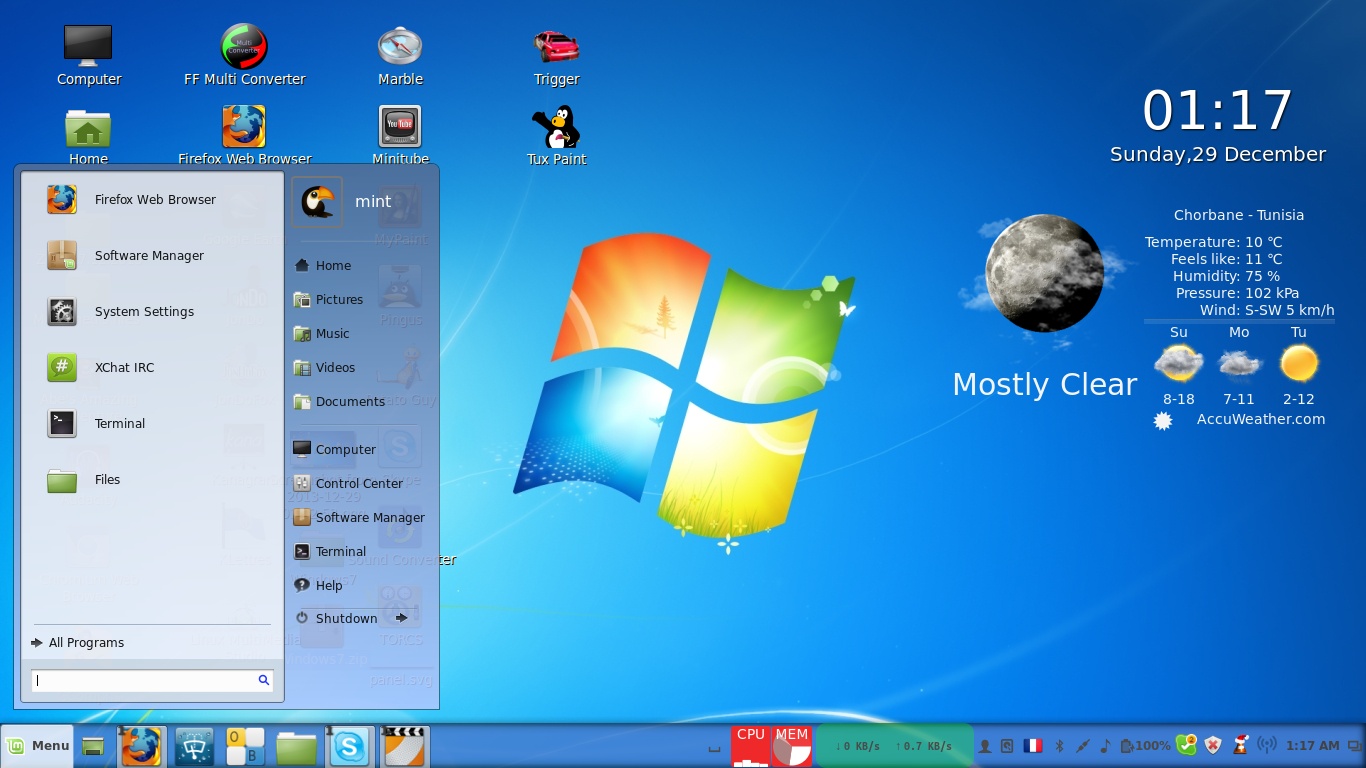Toggle the Mint Menu button
Screen dimensions: 1366x768
(38, 746)
